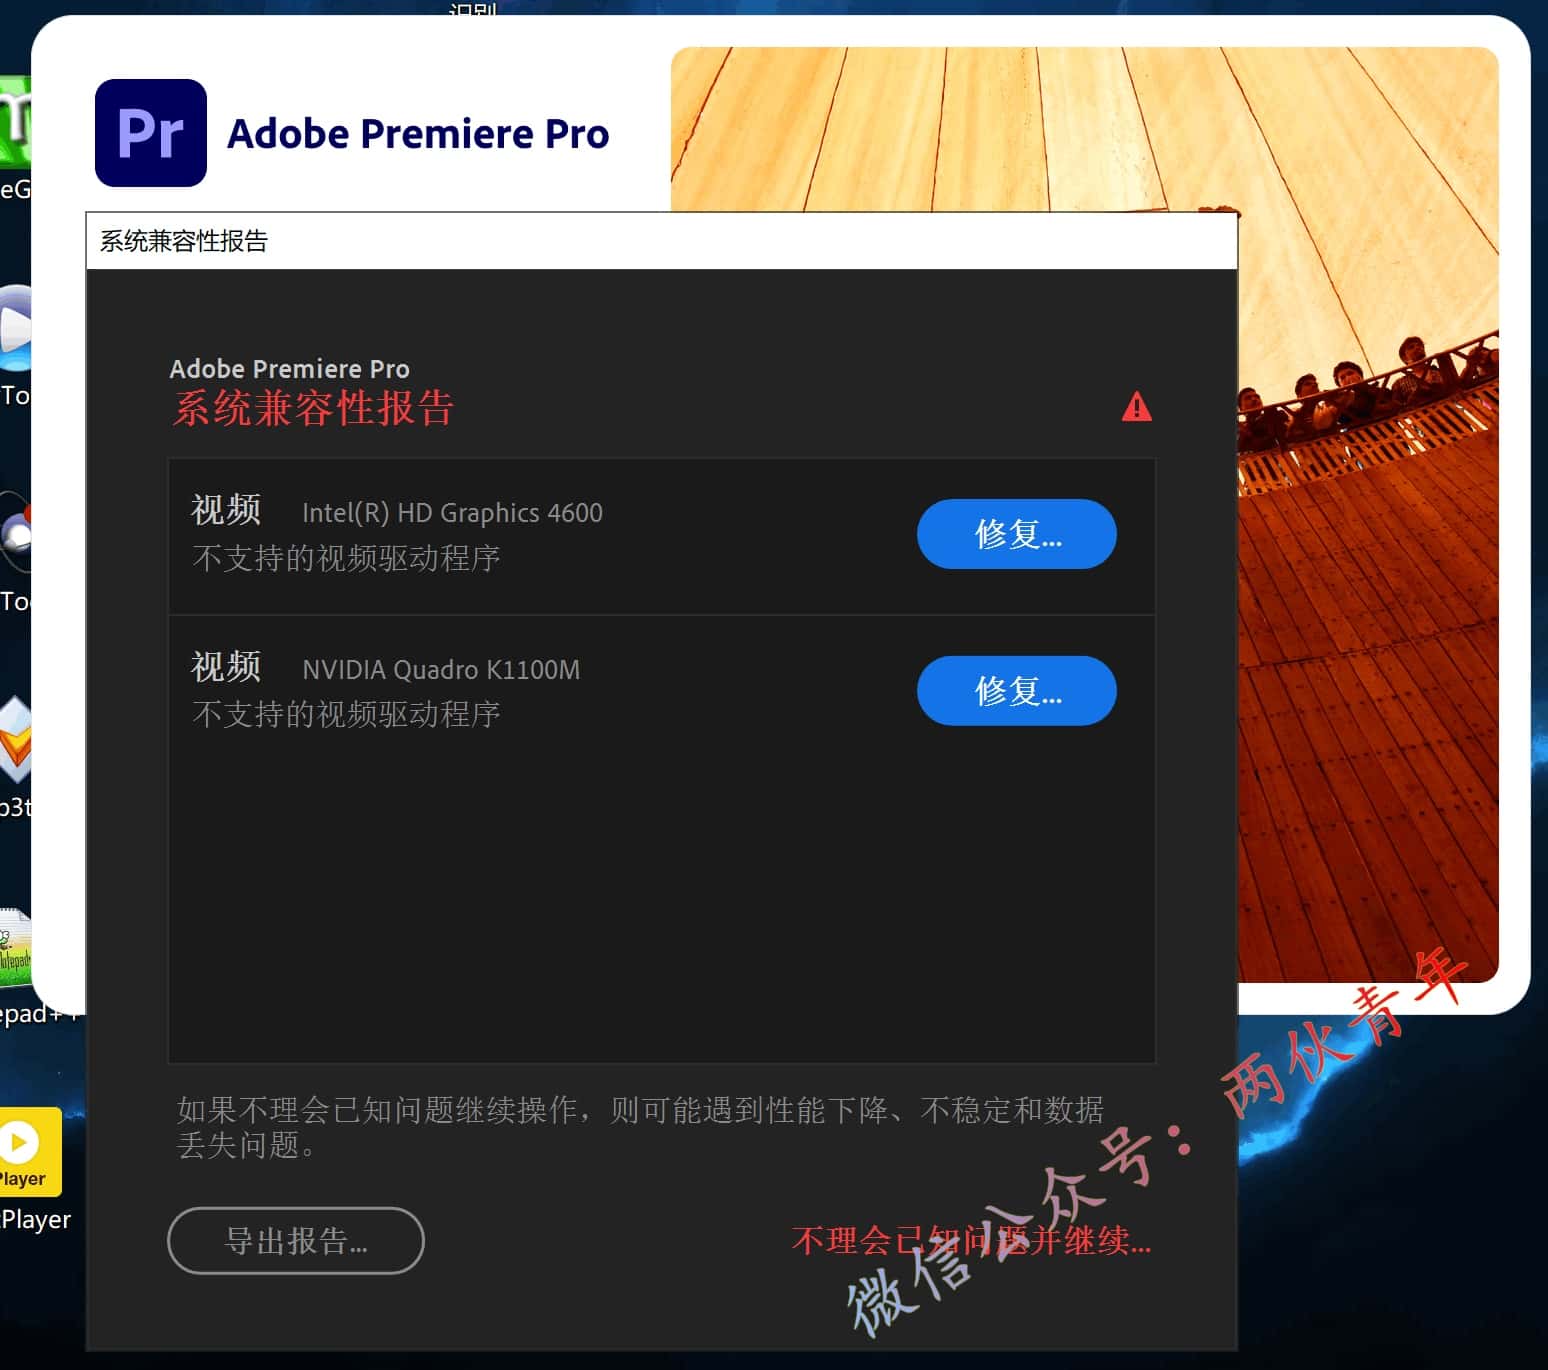Click the warning message about performance issues
Viewport: 1548px width, 1370px height.
[x=640, y=1127]
